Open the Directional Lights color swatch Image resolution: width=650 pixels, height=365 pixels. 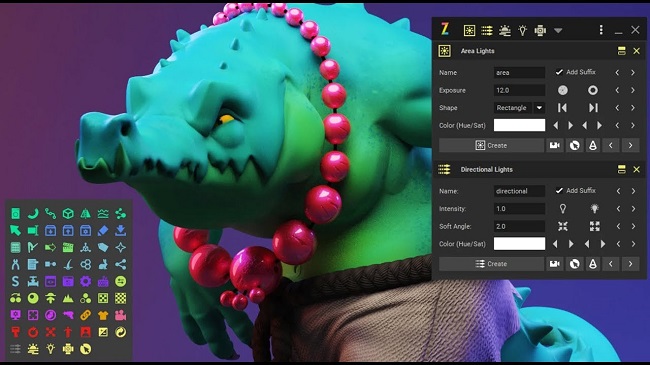click(519, 244)
